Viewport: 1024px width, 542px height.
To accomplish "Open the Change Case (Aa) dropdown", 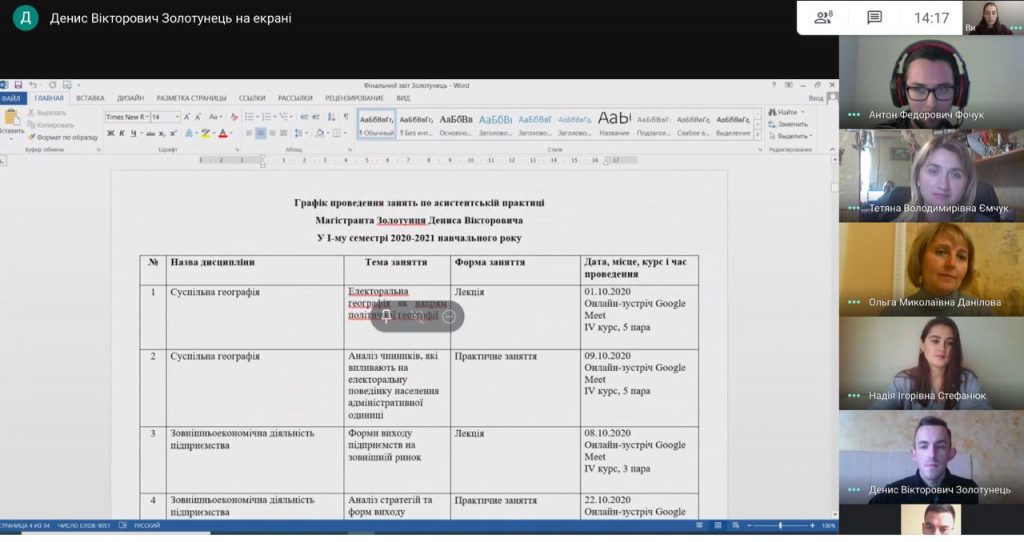I will point(215,117).
